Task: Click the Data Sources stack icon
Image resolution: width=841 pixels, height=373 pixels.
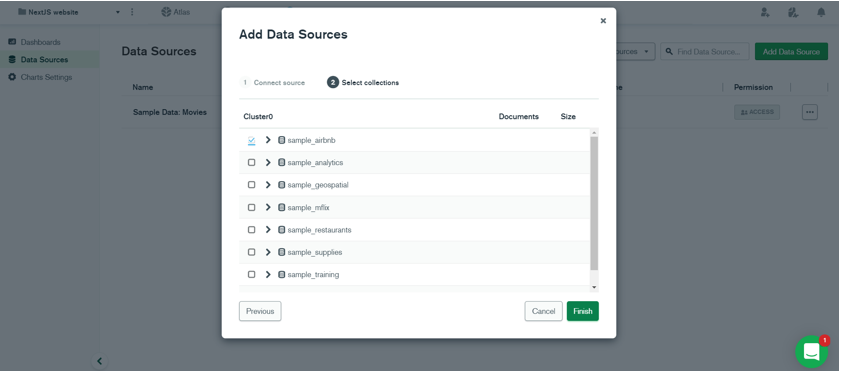Action: click(x=12, y=60)
